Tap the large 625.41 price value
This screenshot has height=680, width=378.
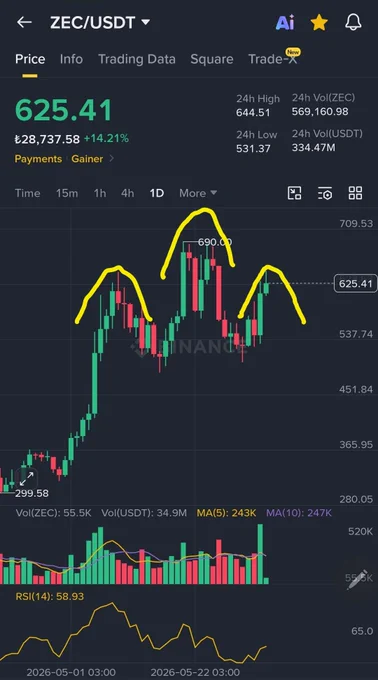(64, 110)
